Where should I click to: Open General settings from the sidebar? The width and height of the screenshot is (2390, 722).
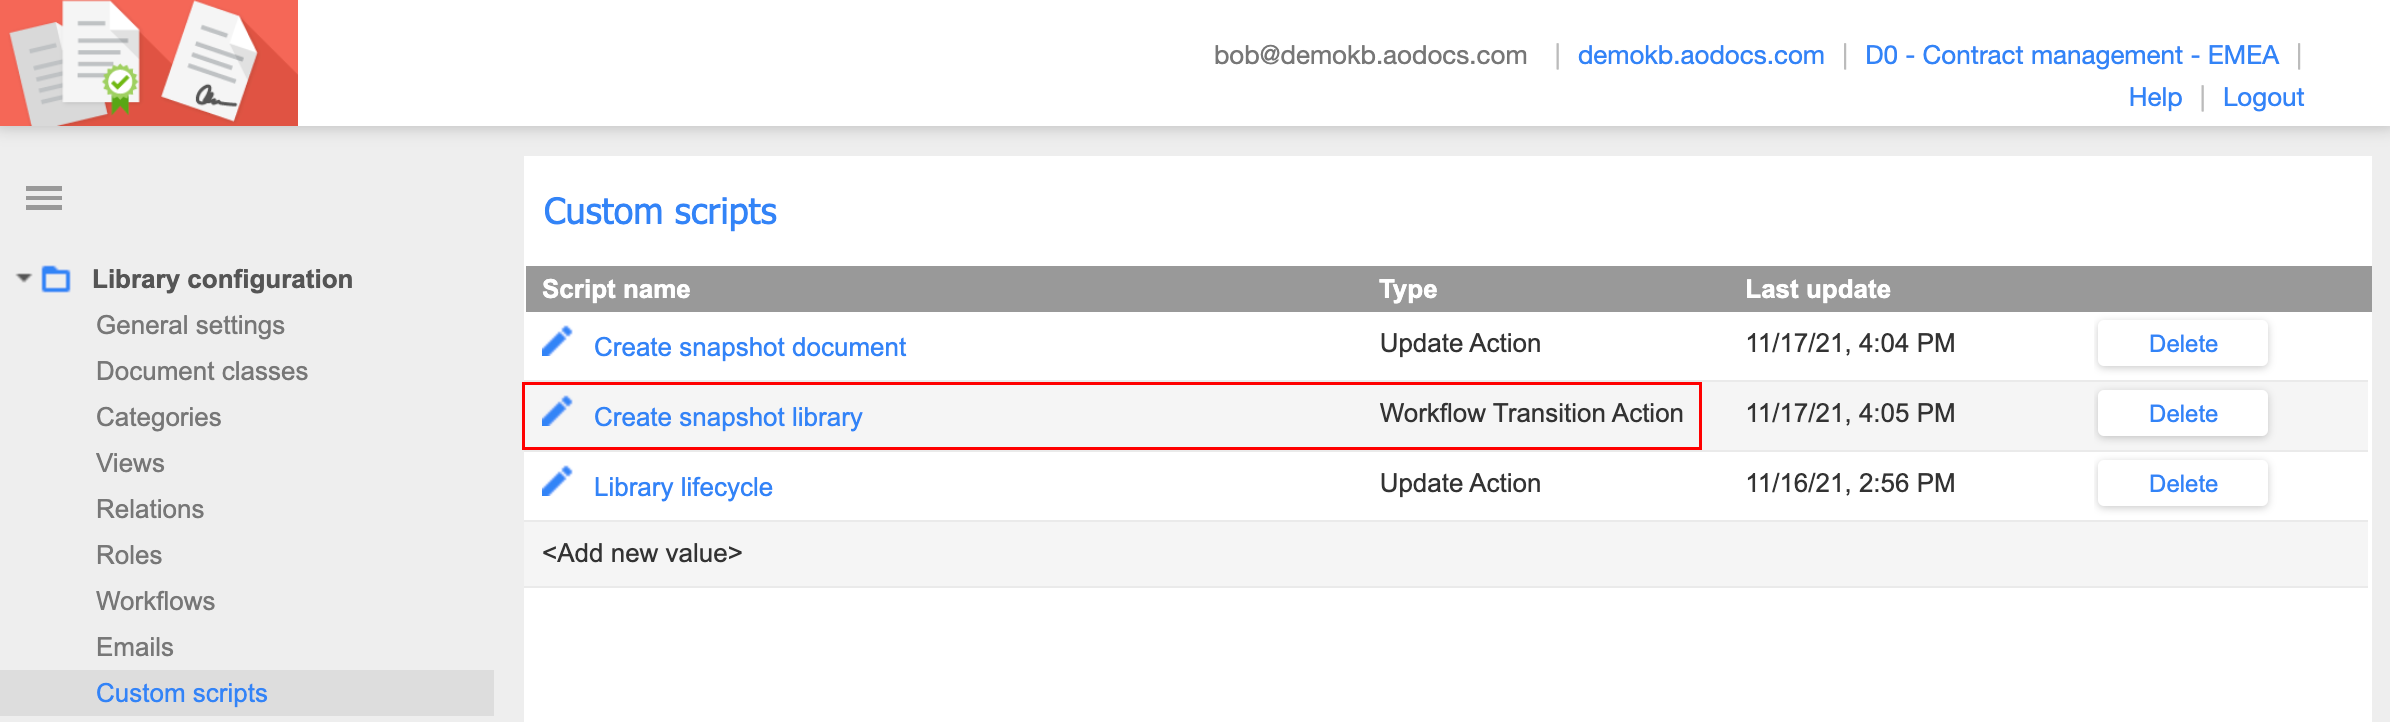pyautogui.click(x=190, y=324)
